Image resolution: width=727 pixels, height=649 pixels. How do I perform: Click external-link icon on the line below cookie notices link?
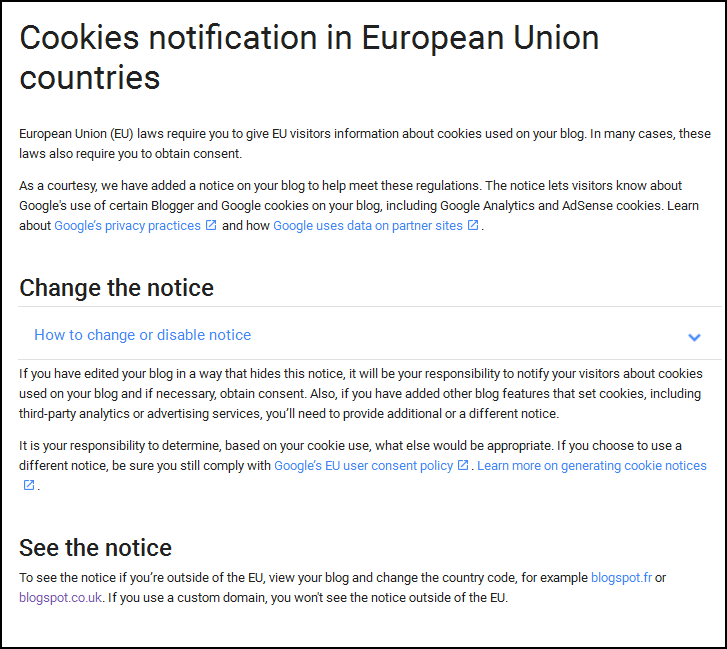pos(29,485)
